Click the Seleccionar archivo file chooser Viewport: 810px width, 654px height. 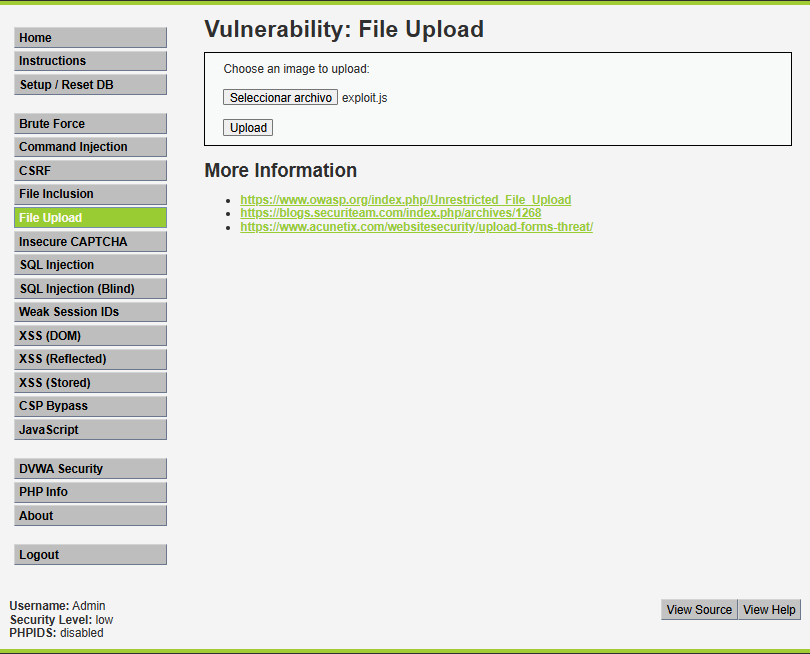280,98
